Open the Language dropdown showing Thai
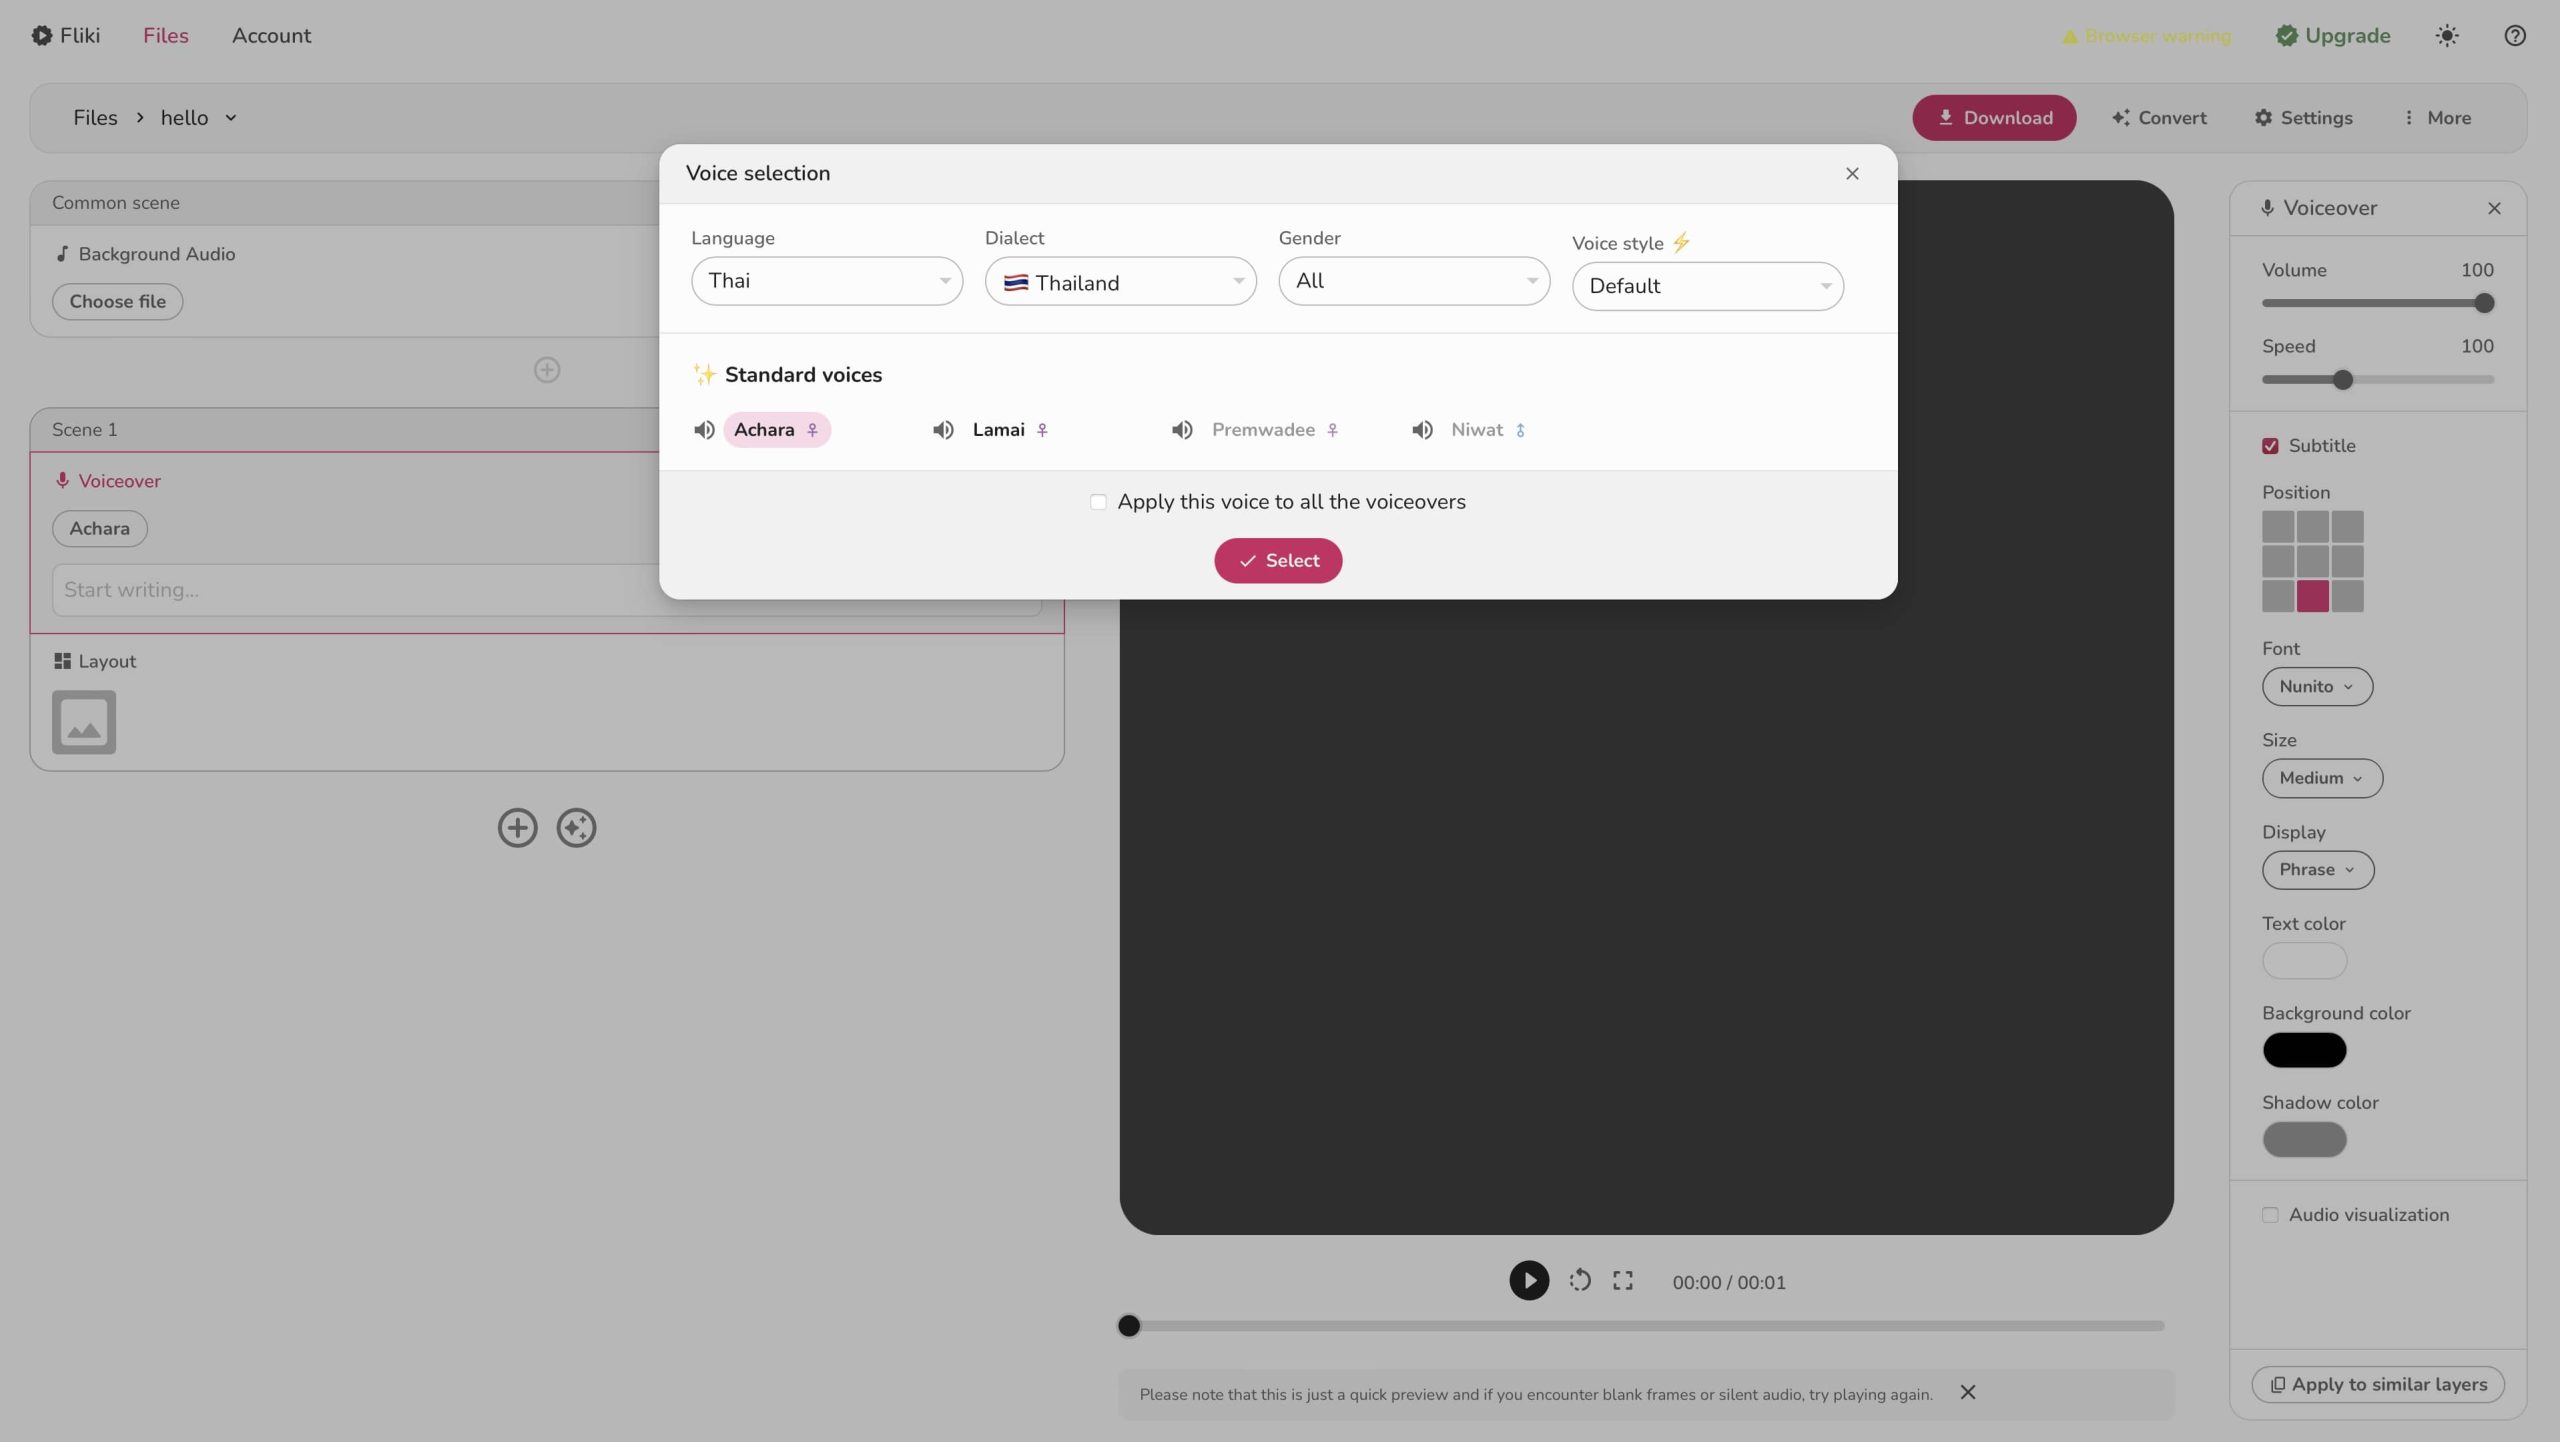This screenshot has width=2560, height=1442. click(x=826, y=281)
